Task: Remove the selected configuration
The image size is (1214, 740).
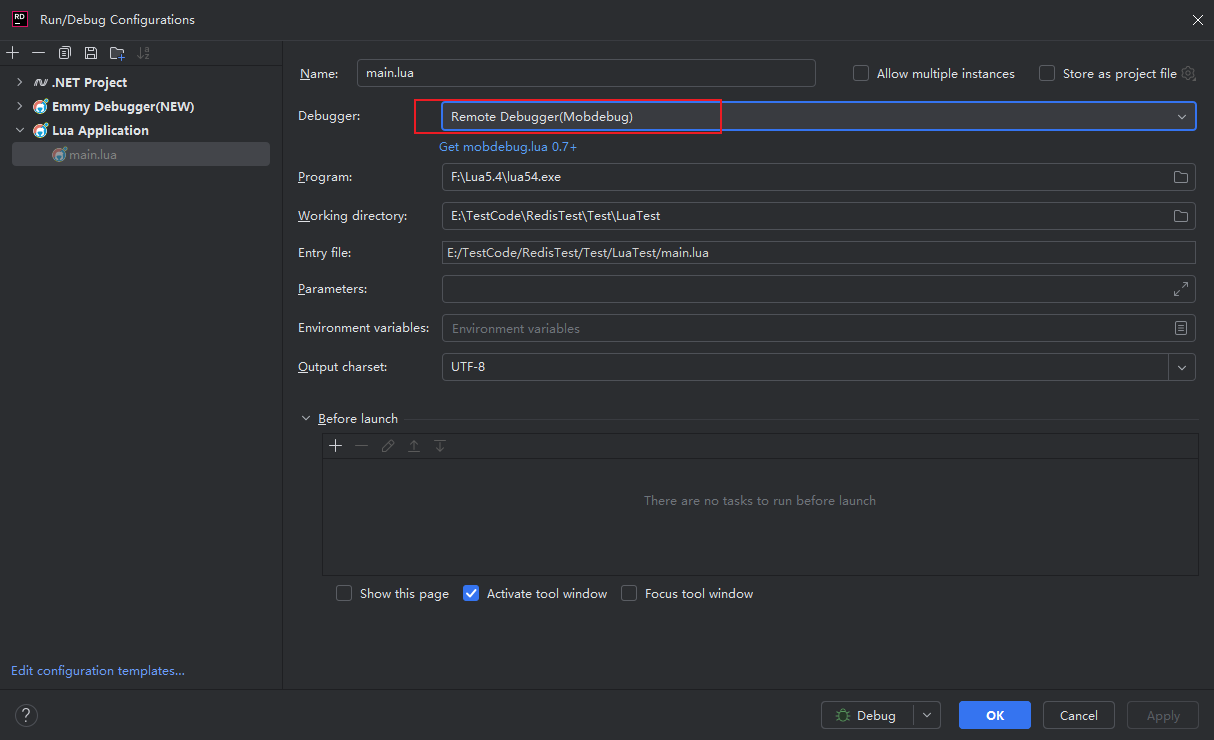Action: pos(39,53)
